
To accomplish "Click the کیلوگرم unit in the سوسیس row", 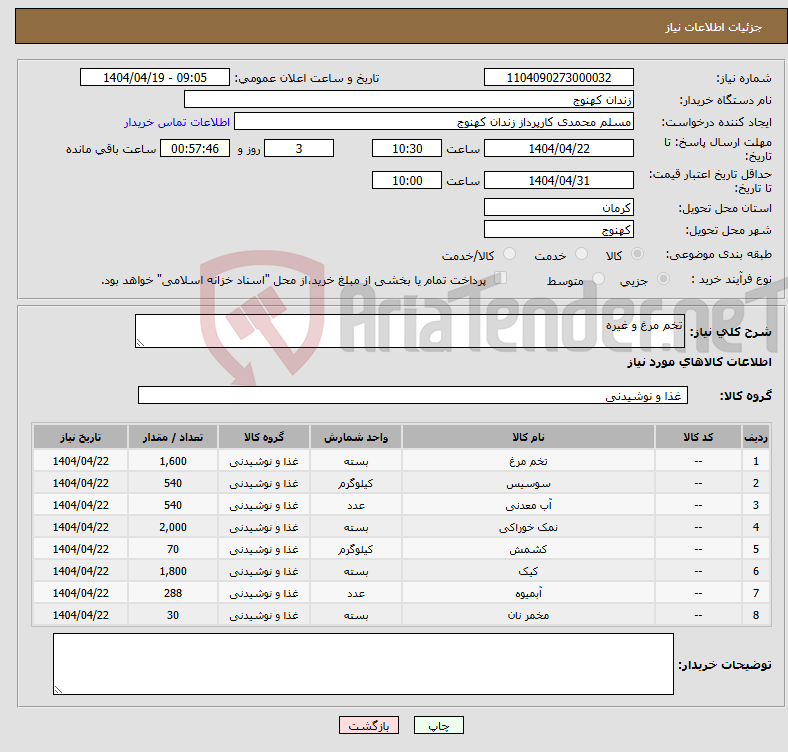I will [x=356, y=483].
